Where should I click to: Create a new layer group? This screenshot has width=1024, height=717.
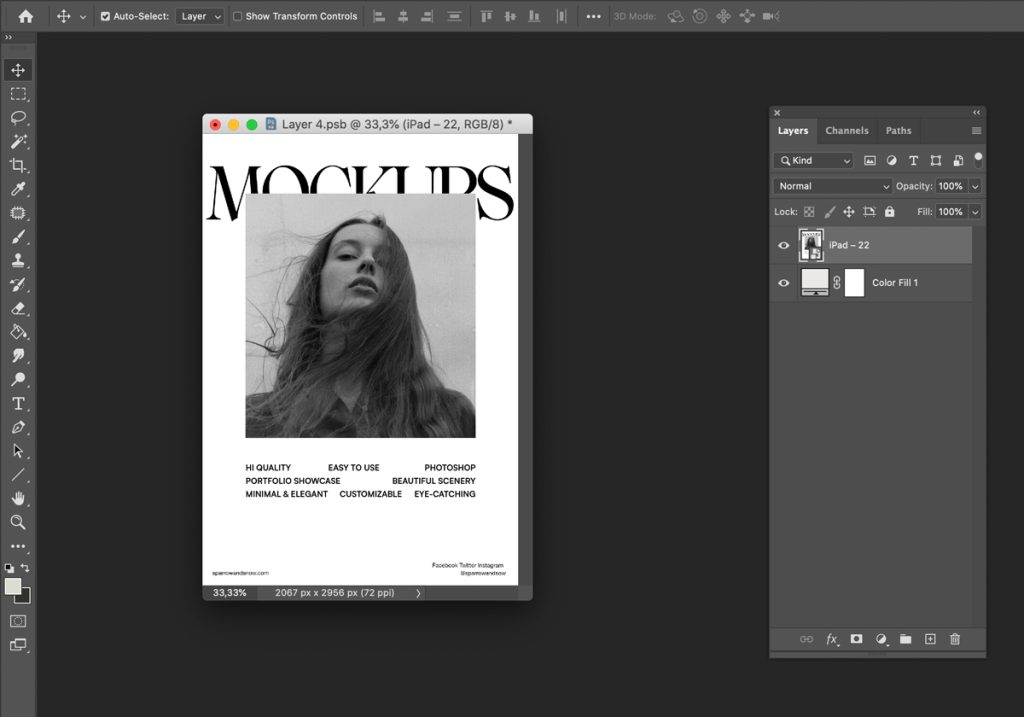[905, 639]
